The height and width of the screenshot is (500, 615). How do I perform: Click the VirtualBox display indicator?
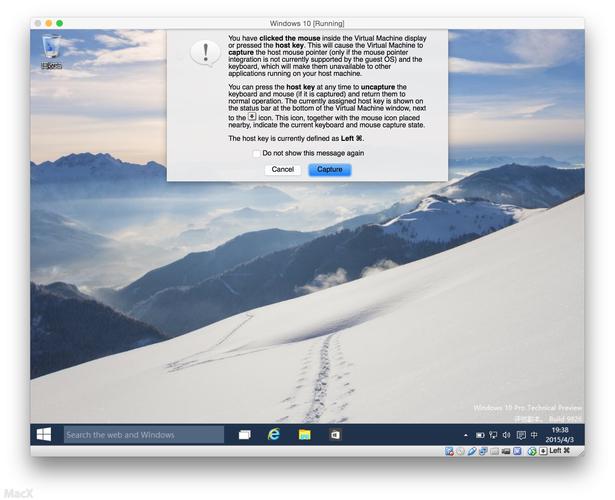point(506,451)
